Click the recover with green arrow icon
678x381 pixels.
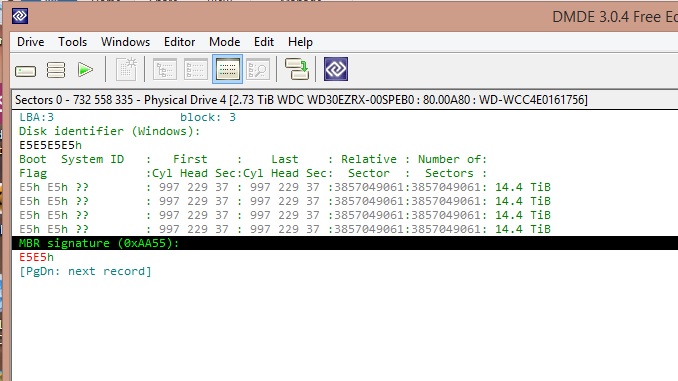297,69
